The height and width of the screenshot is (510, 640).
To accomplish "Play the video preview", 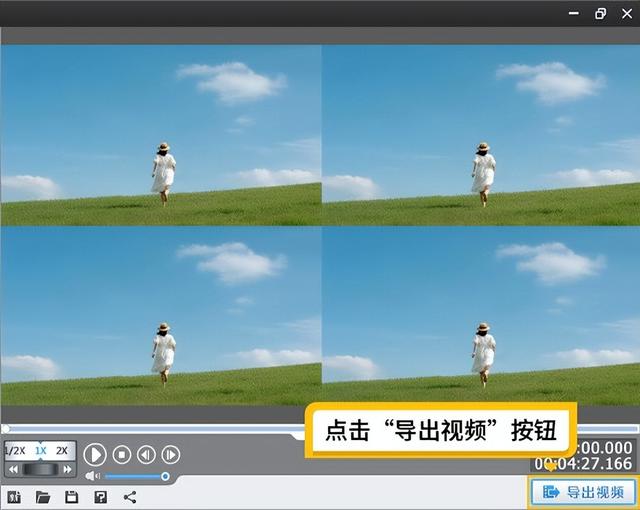I will [x=95, y=455].
